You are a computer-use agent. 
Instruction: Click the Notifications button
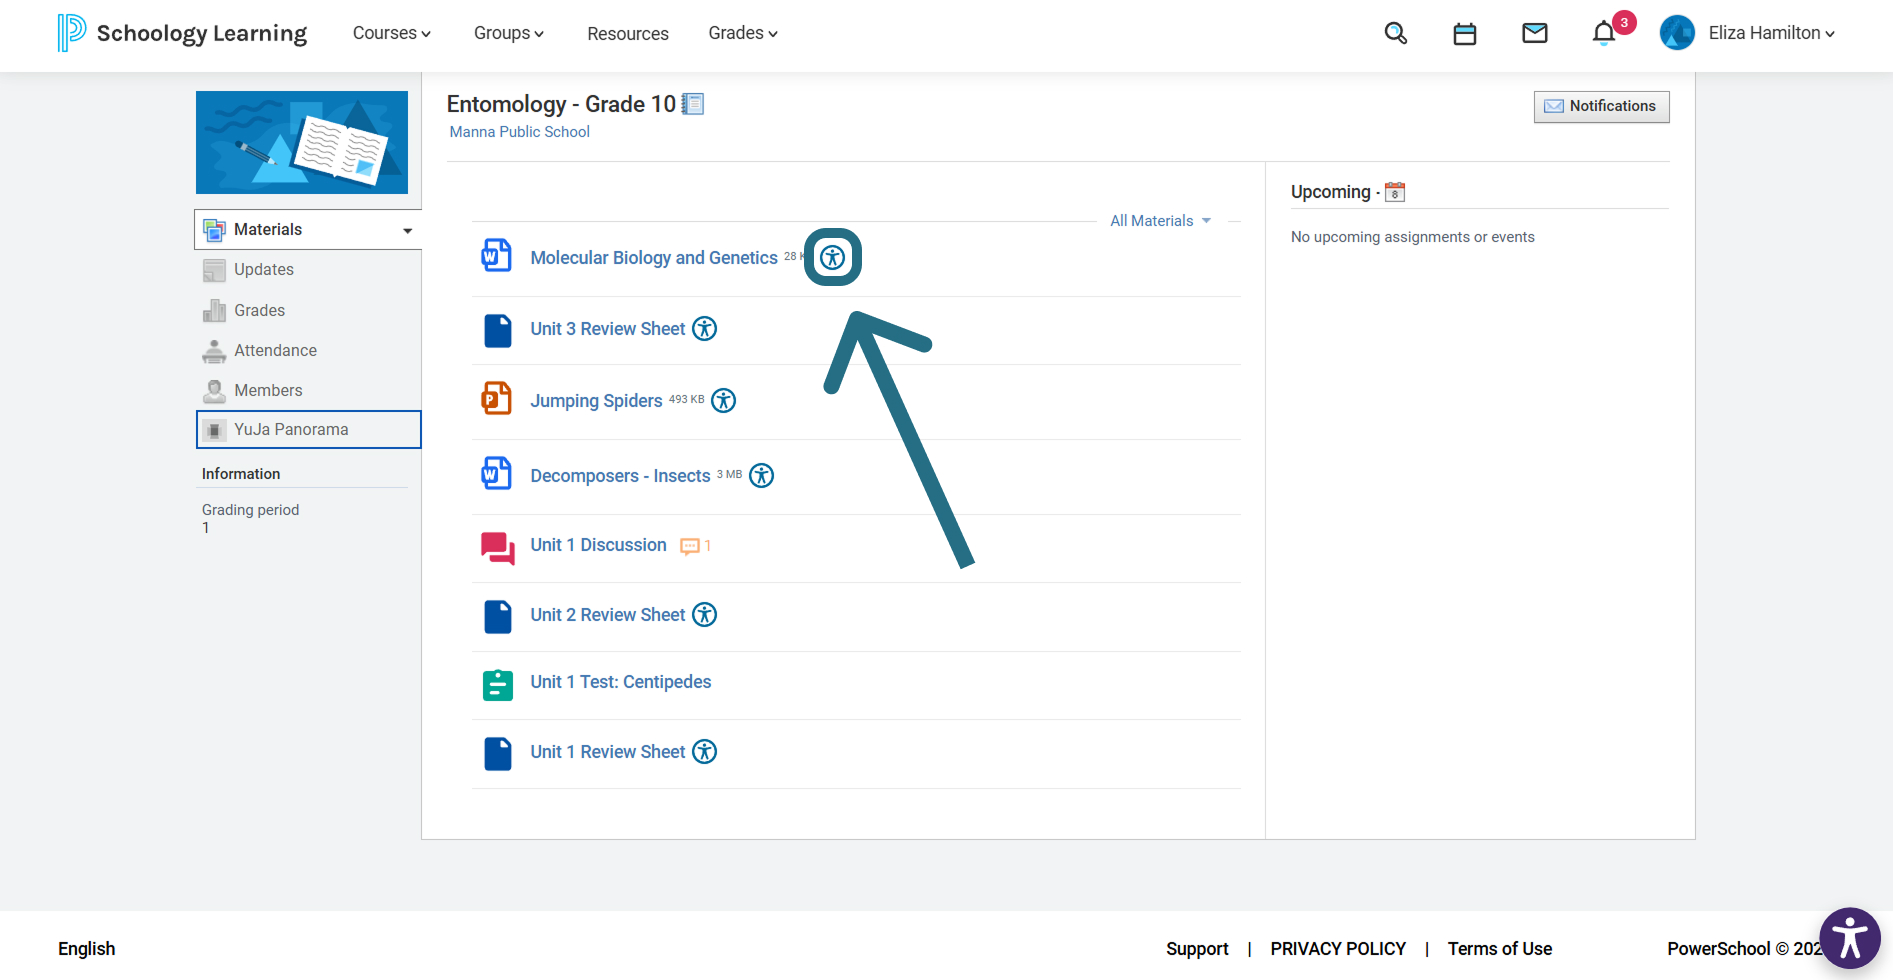pos(1601,107)
